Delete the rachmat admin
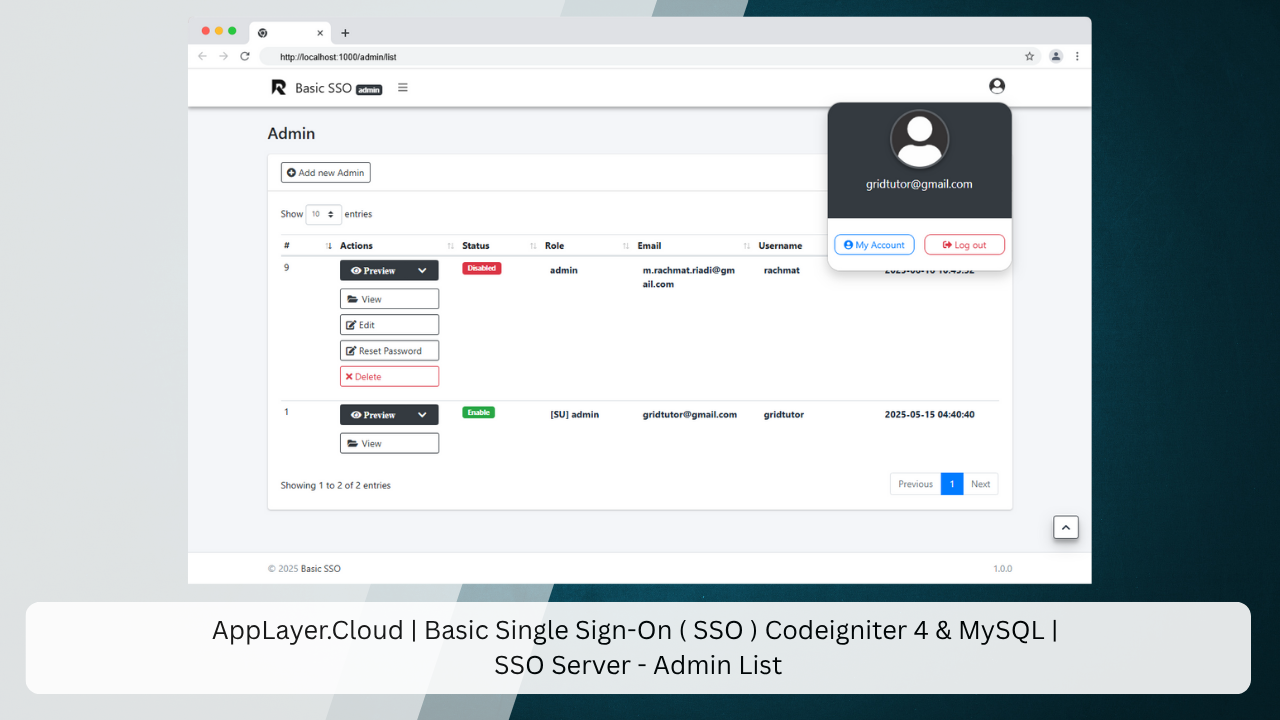The width and height of the screenshot is (1280, 720). click(389, 377)
